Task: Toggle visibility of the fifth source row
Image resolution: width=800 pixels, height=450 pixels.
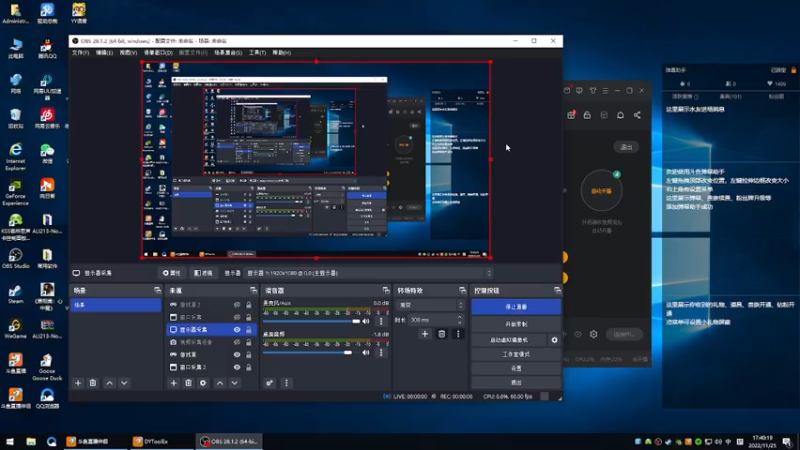Action: 237,355
